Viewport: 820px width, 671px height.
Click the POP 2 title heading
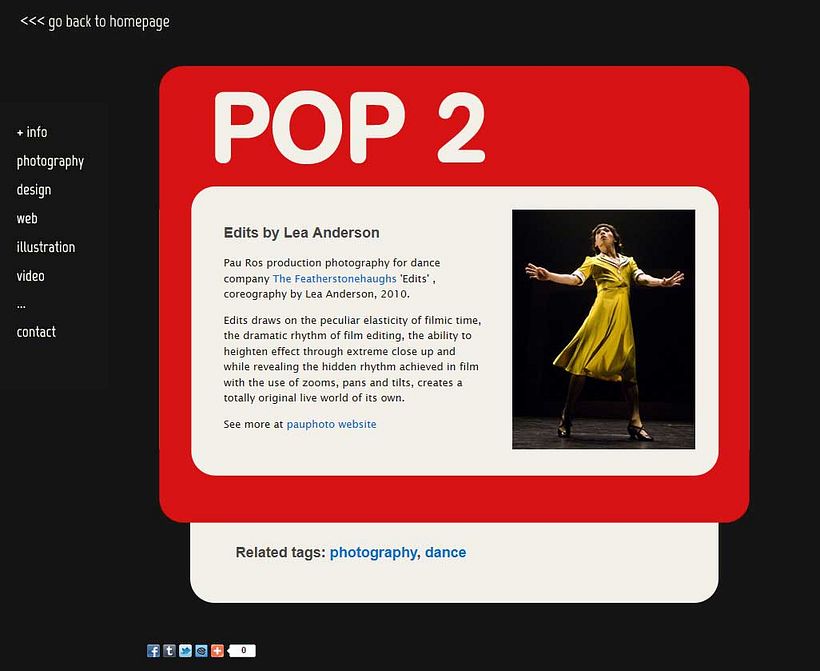(350, 127)
